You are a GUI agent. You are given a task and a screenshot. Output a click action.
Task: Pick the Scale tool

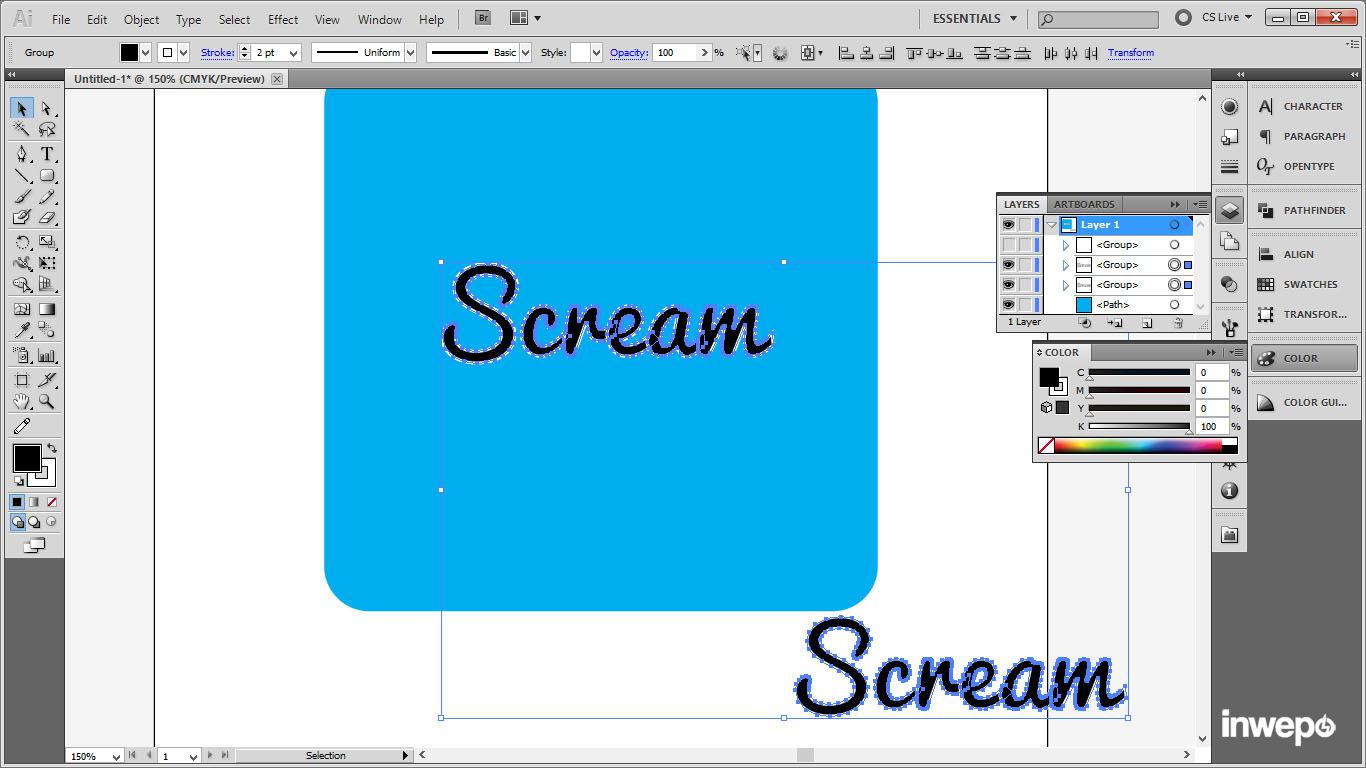(x=46, y=242)
